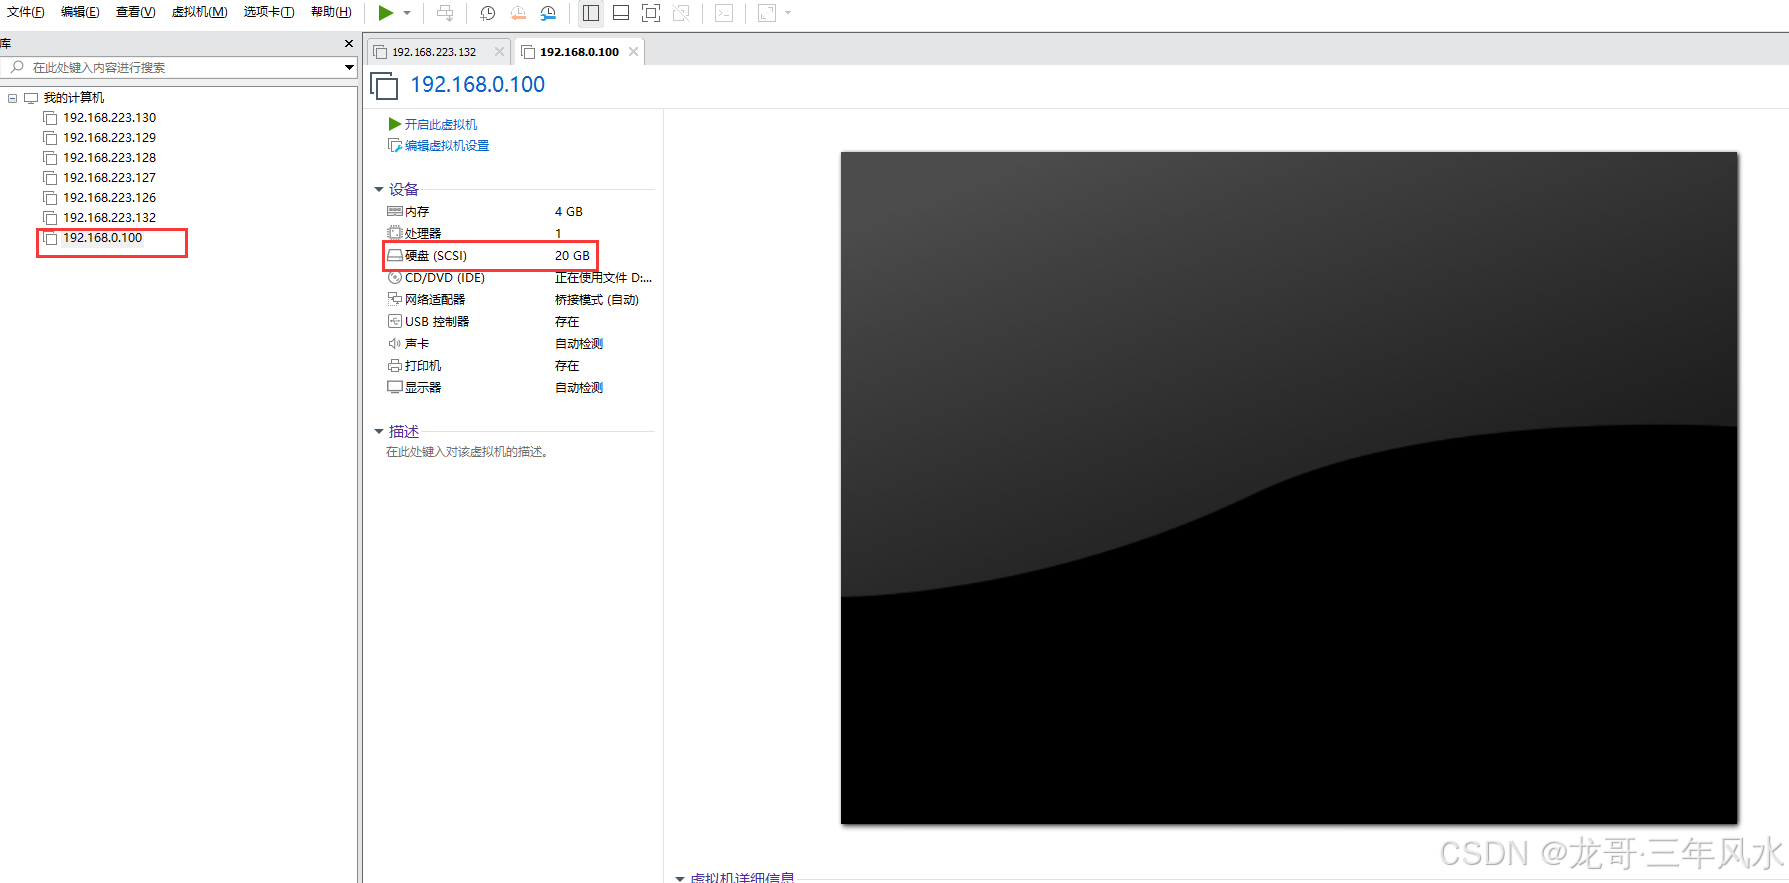The image size is (1789, 883).
Task: Collapse the 设备 section
Action: point(379,189)
